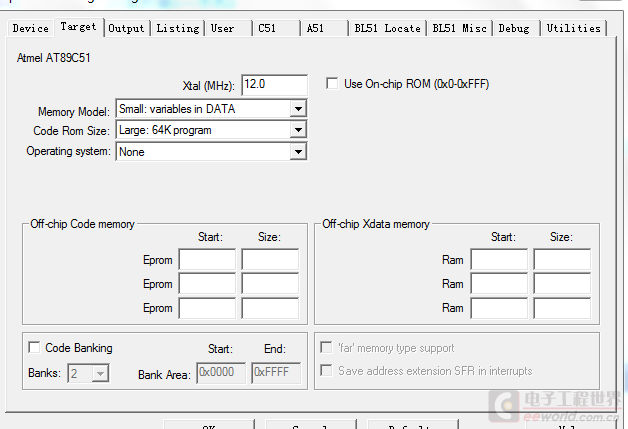Enable Use On-chip ROM checkbox
The height and width of the screenshot is (429, 628).
point(332,84)
